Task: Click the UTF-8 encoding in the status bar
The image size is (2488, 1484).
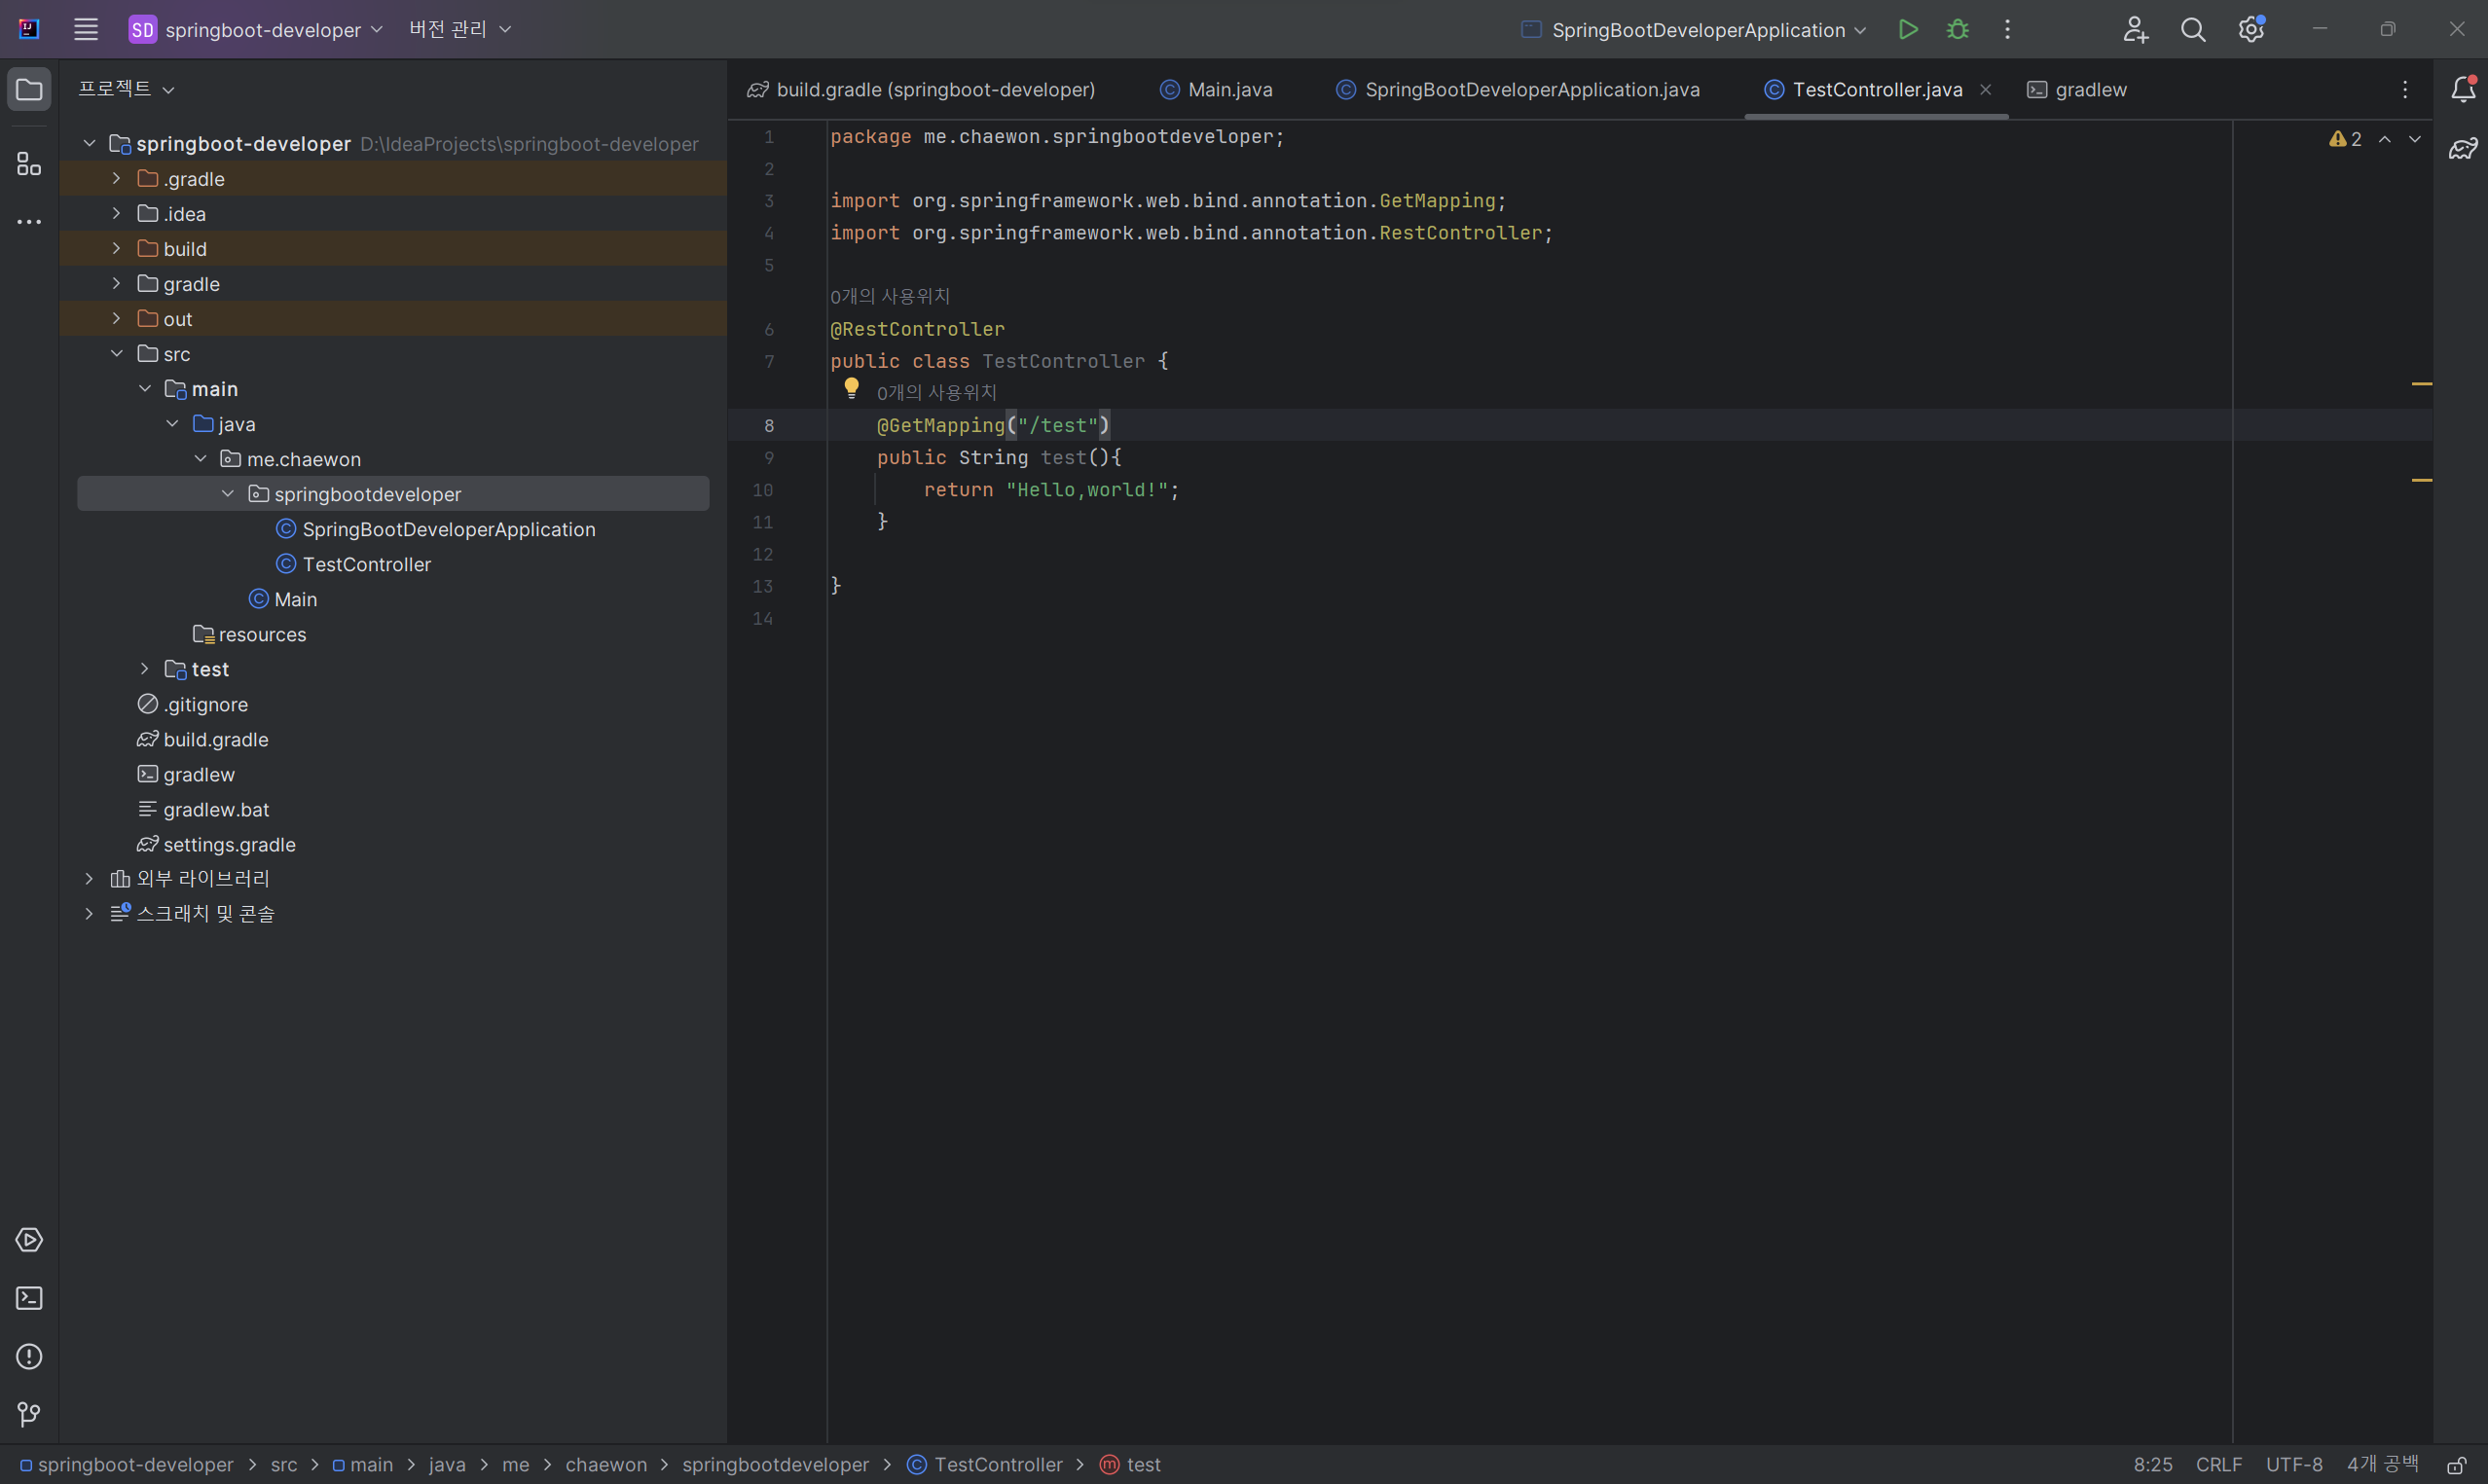Action: point(2293,1465)
